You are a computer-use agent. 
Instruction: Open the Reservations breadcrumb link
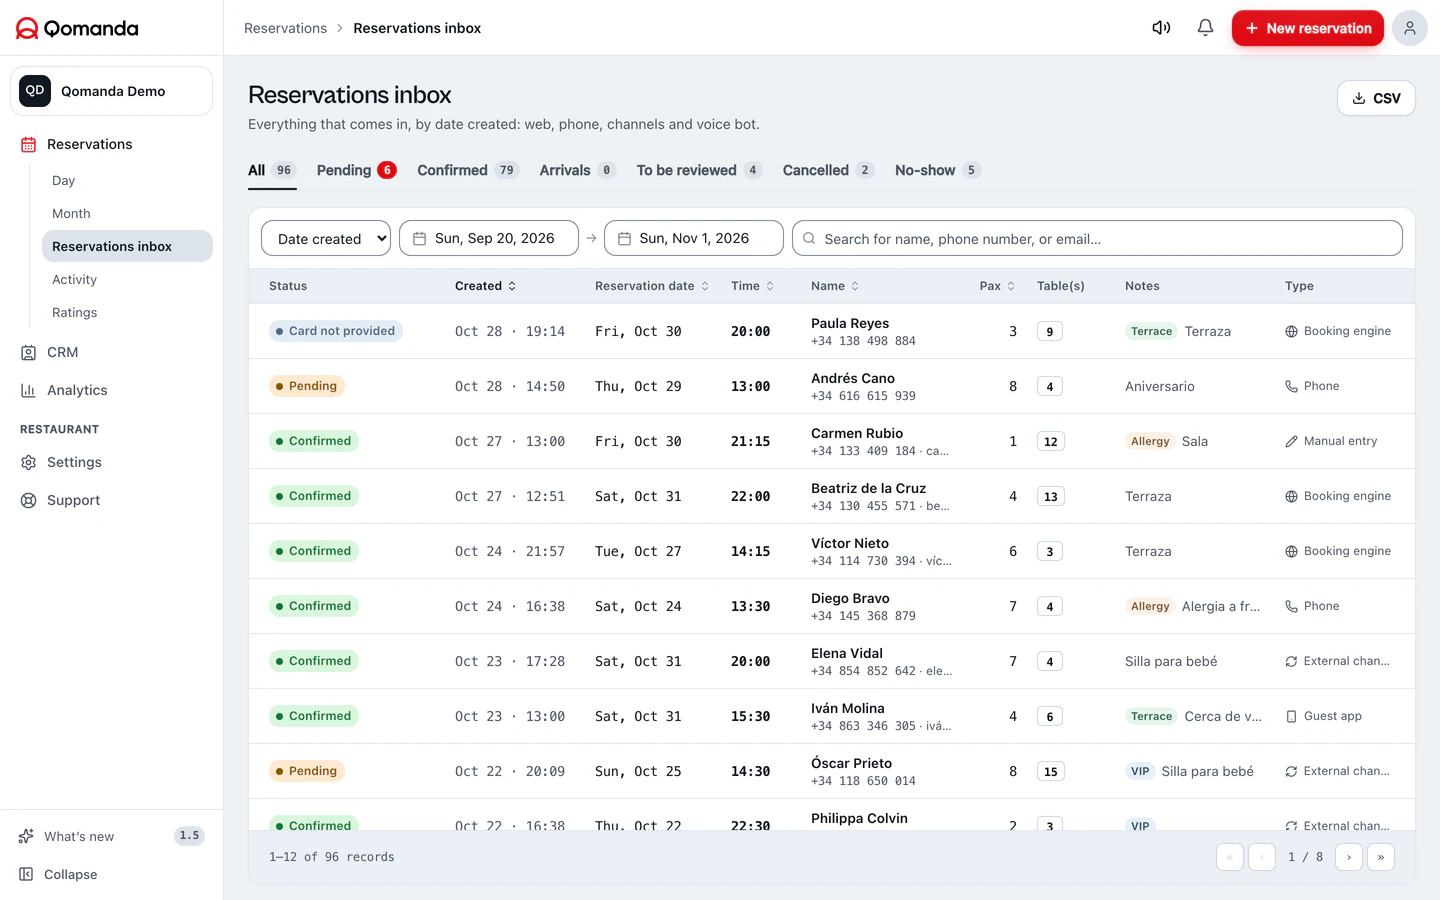(285, 28)
